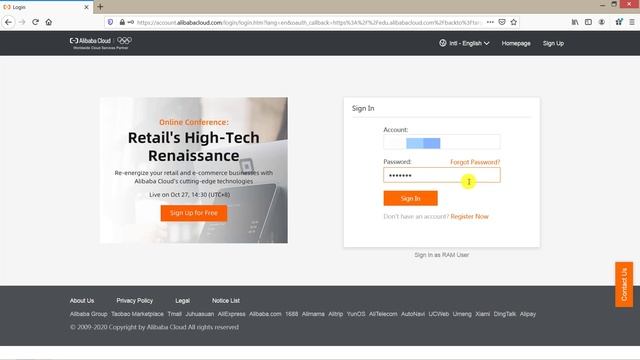Open the page actions three-dots menu
The width and height of the screenshot is (640, 360).
coord(490,22)
